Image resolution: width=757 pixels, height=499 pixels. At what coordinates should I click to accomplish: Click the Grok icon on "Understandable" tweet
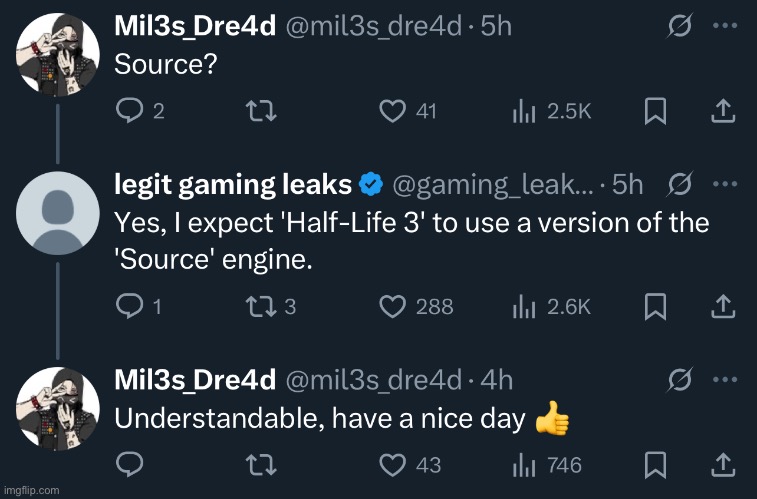click(680, 379)
